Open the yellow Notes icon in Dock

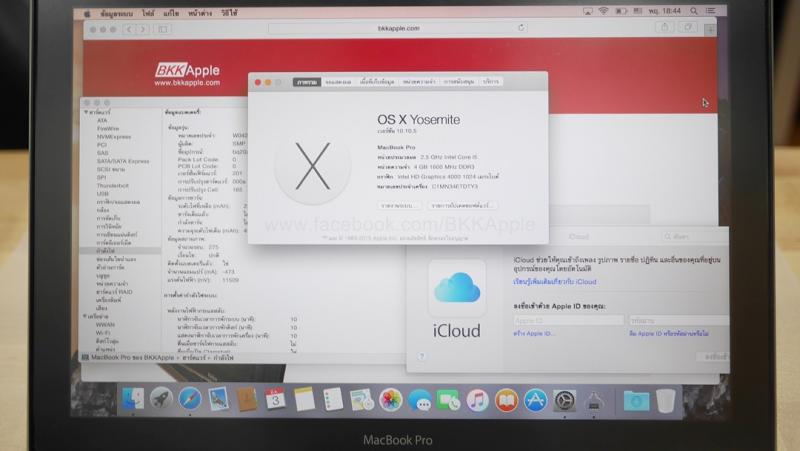(304, 399)
